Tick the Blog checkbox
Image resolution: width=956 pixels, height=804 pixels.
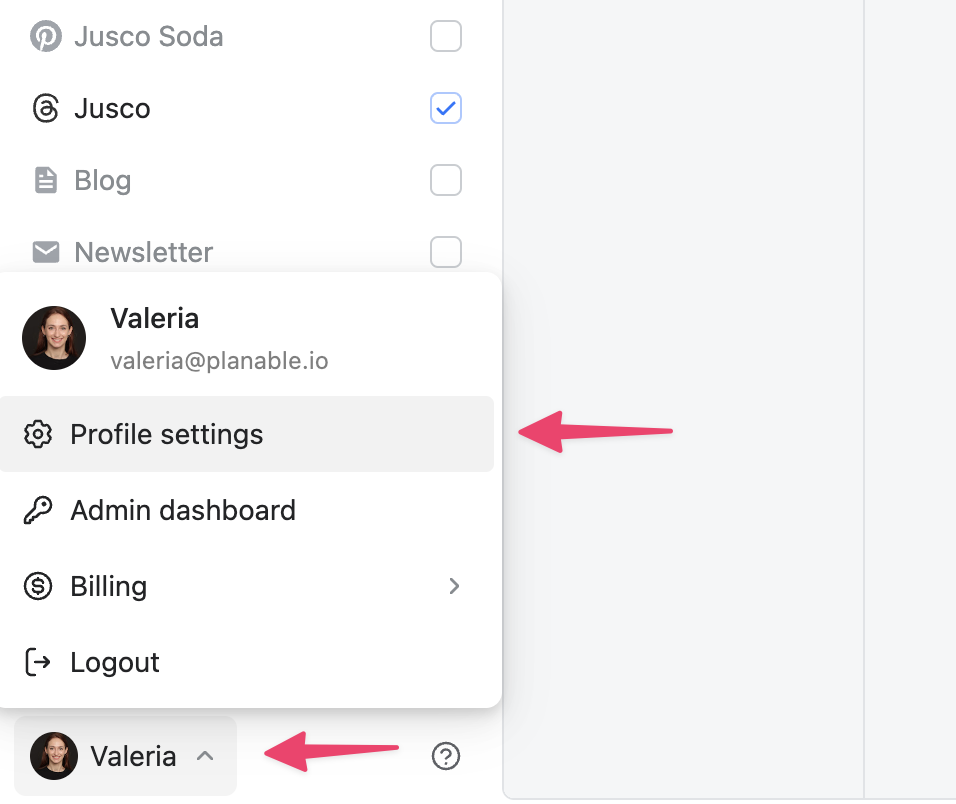(x=445, y=180)
